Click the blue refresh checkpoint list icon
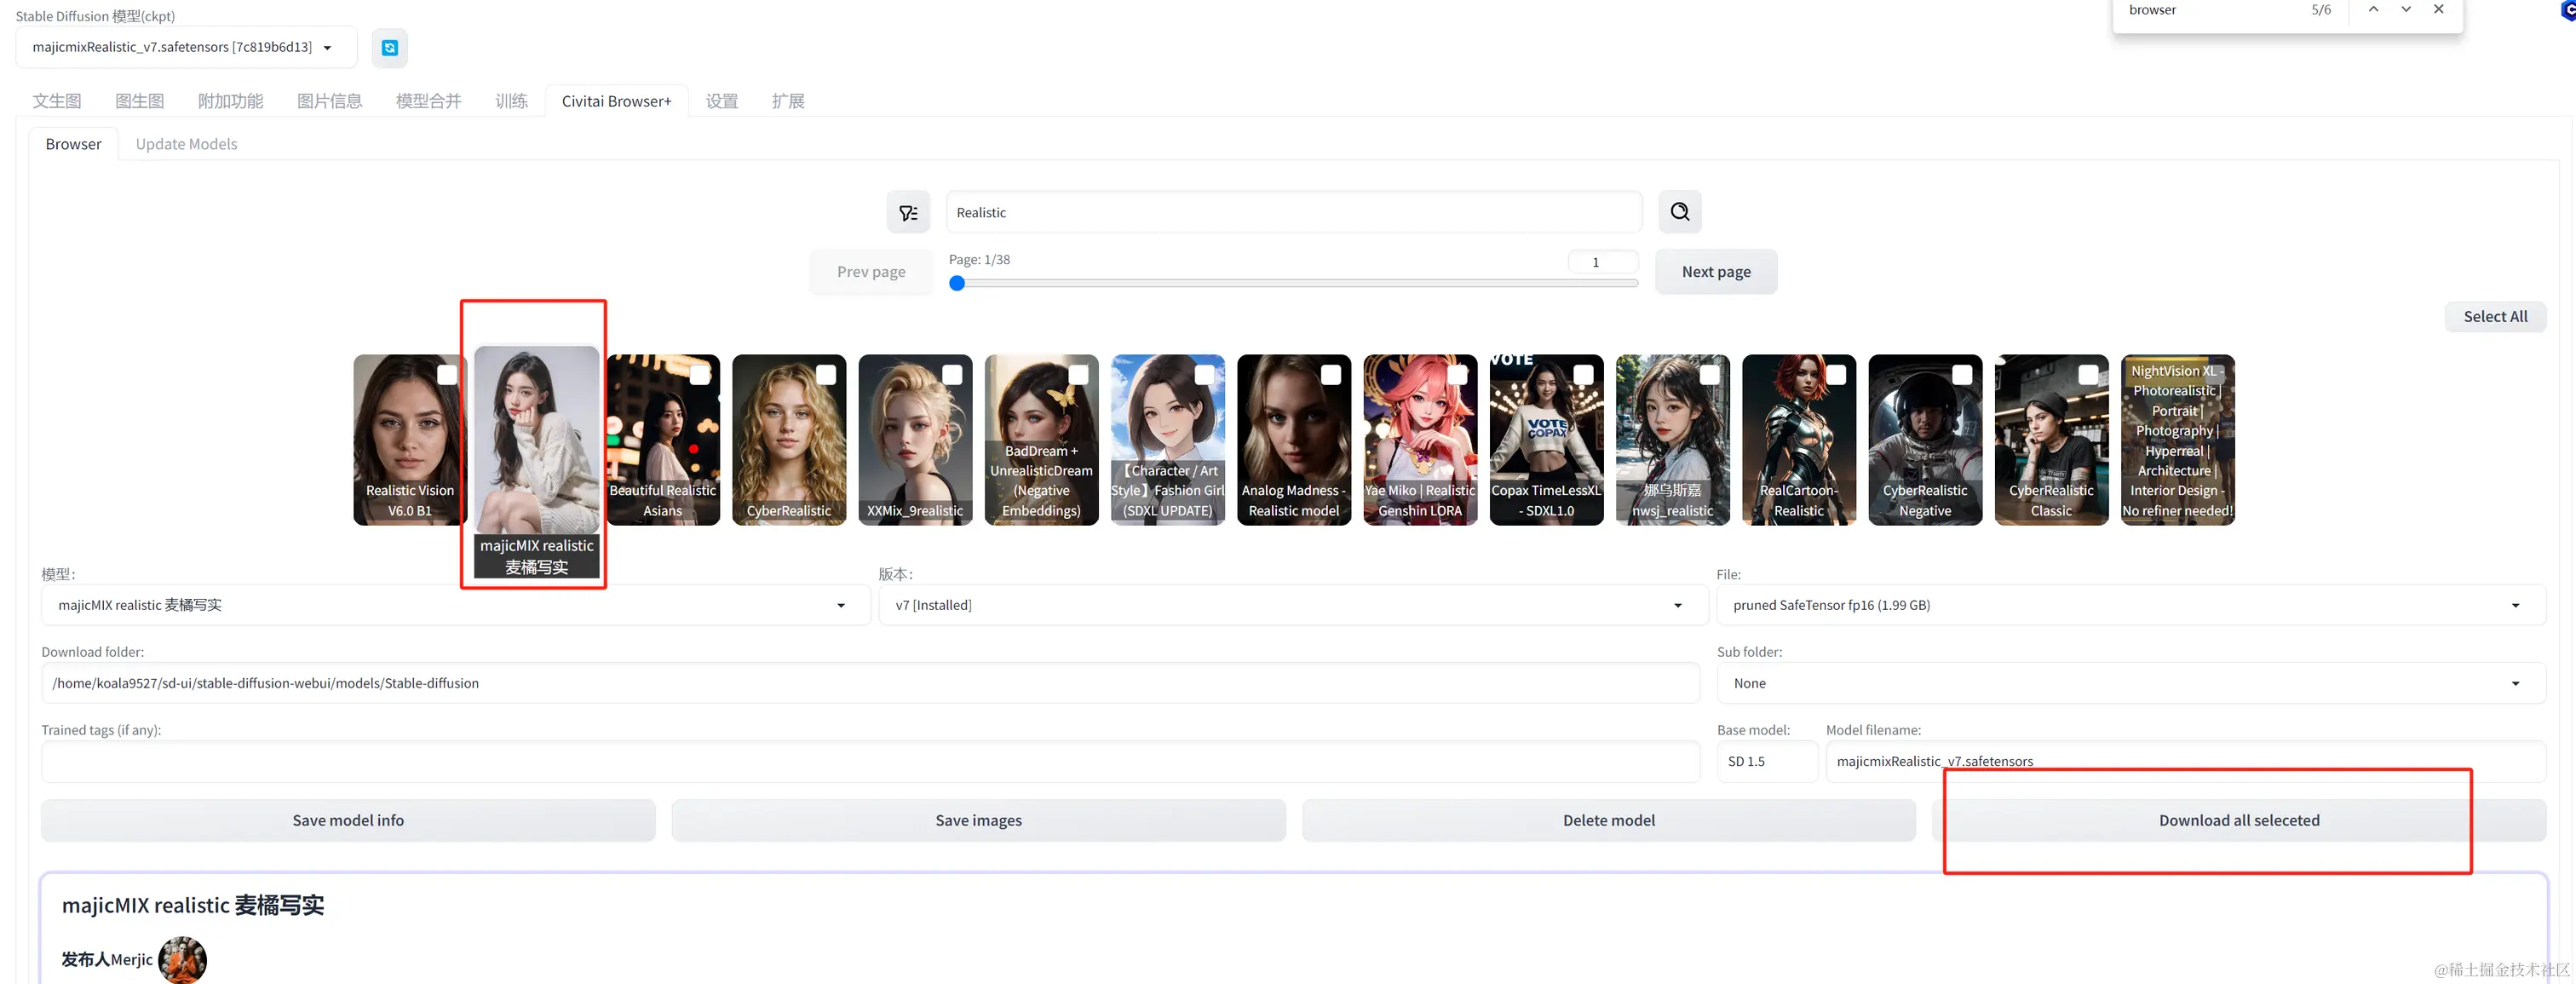Viewport: 2576px width, 984px height. (389, 47)
